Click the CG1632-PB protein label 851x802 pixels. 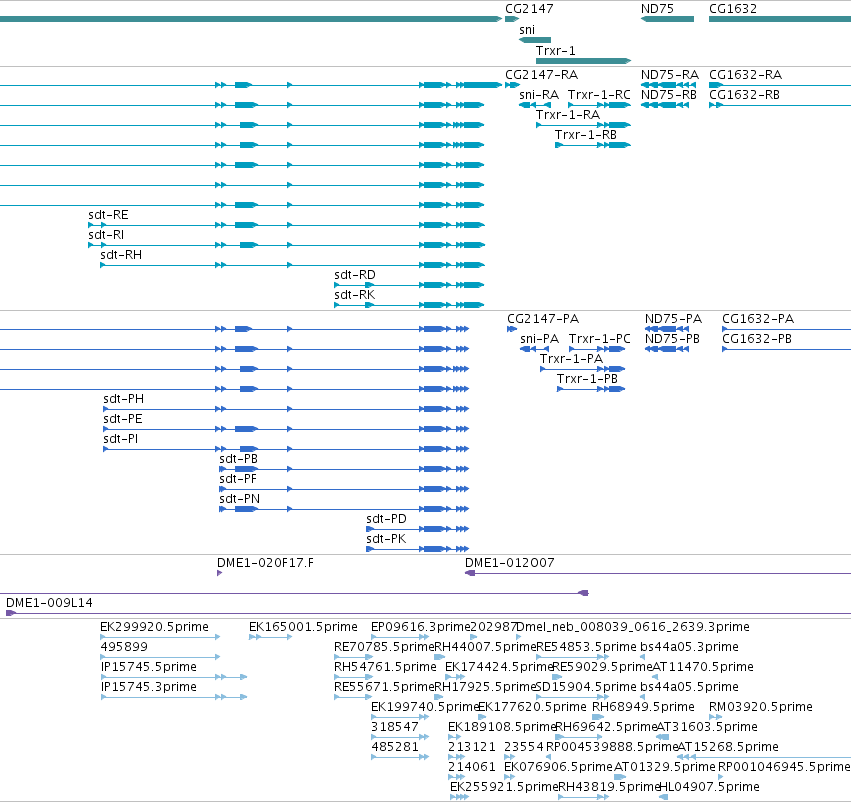pyautogui.click(x=757, y=339)
